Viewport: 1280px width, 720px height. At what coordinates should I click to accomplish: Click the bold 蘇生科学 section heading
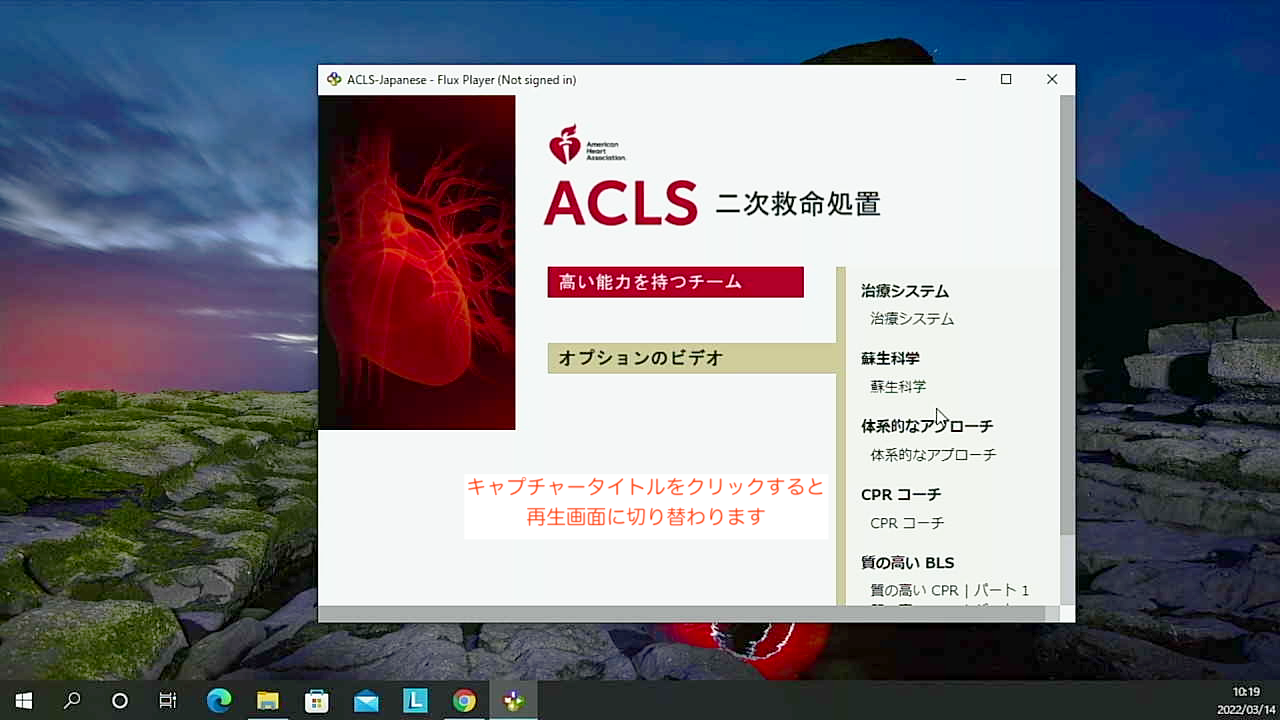[890, 358]
